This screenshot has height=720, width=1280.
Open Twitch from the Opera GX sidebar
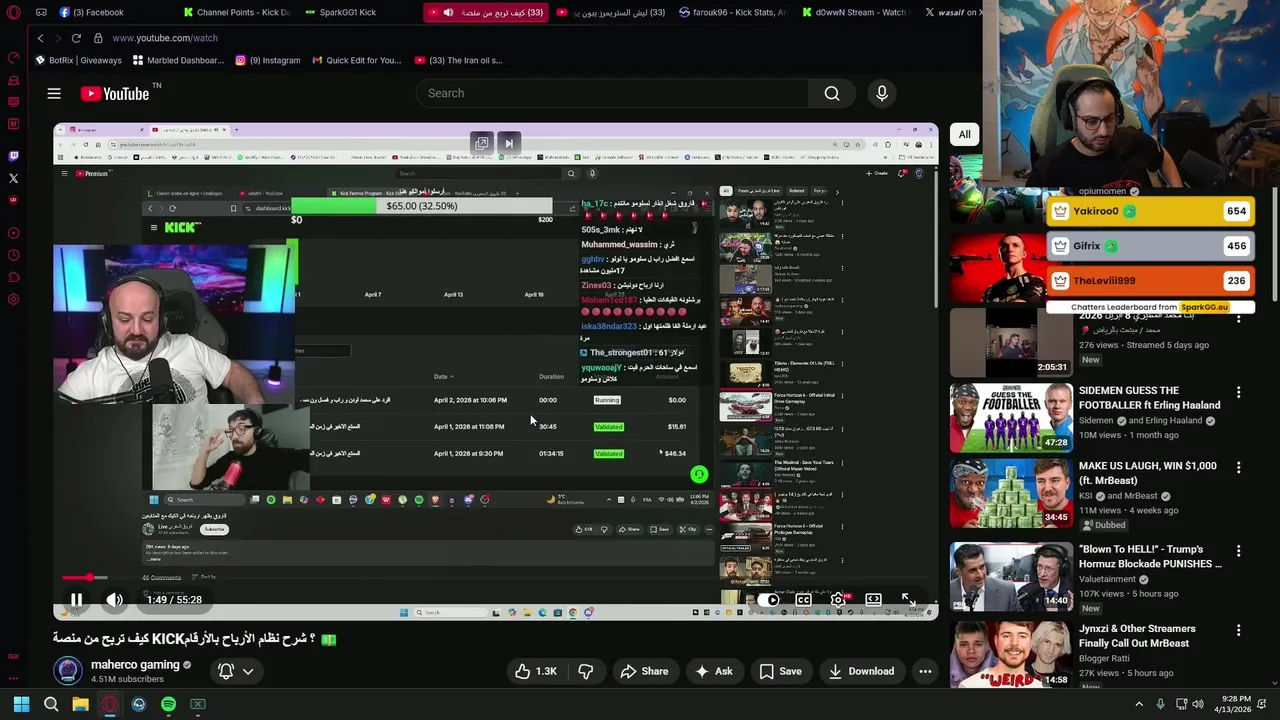point(13,156)
